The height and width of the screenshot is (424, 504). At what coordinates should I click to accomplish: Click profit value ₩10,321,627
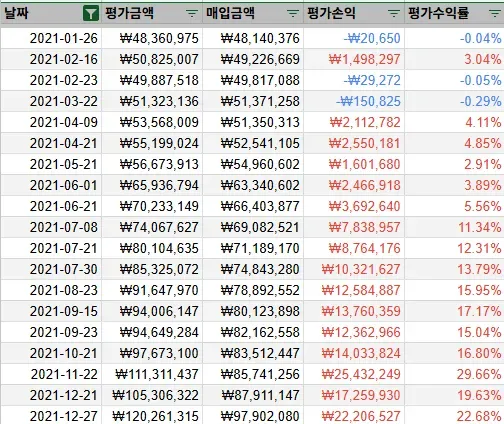361,269
